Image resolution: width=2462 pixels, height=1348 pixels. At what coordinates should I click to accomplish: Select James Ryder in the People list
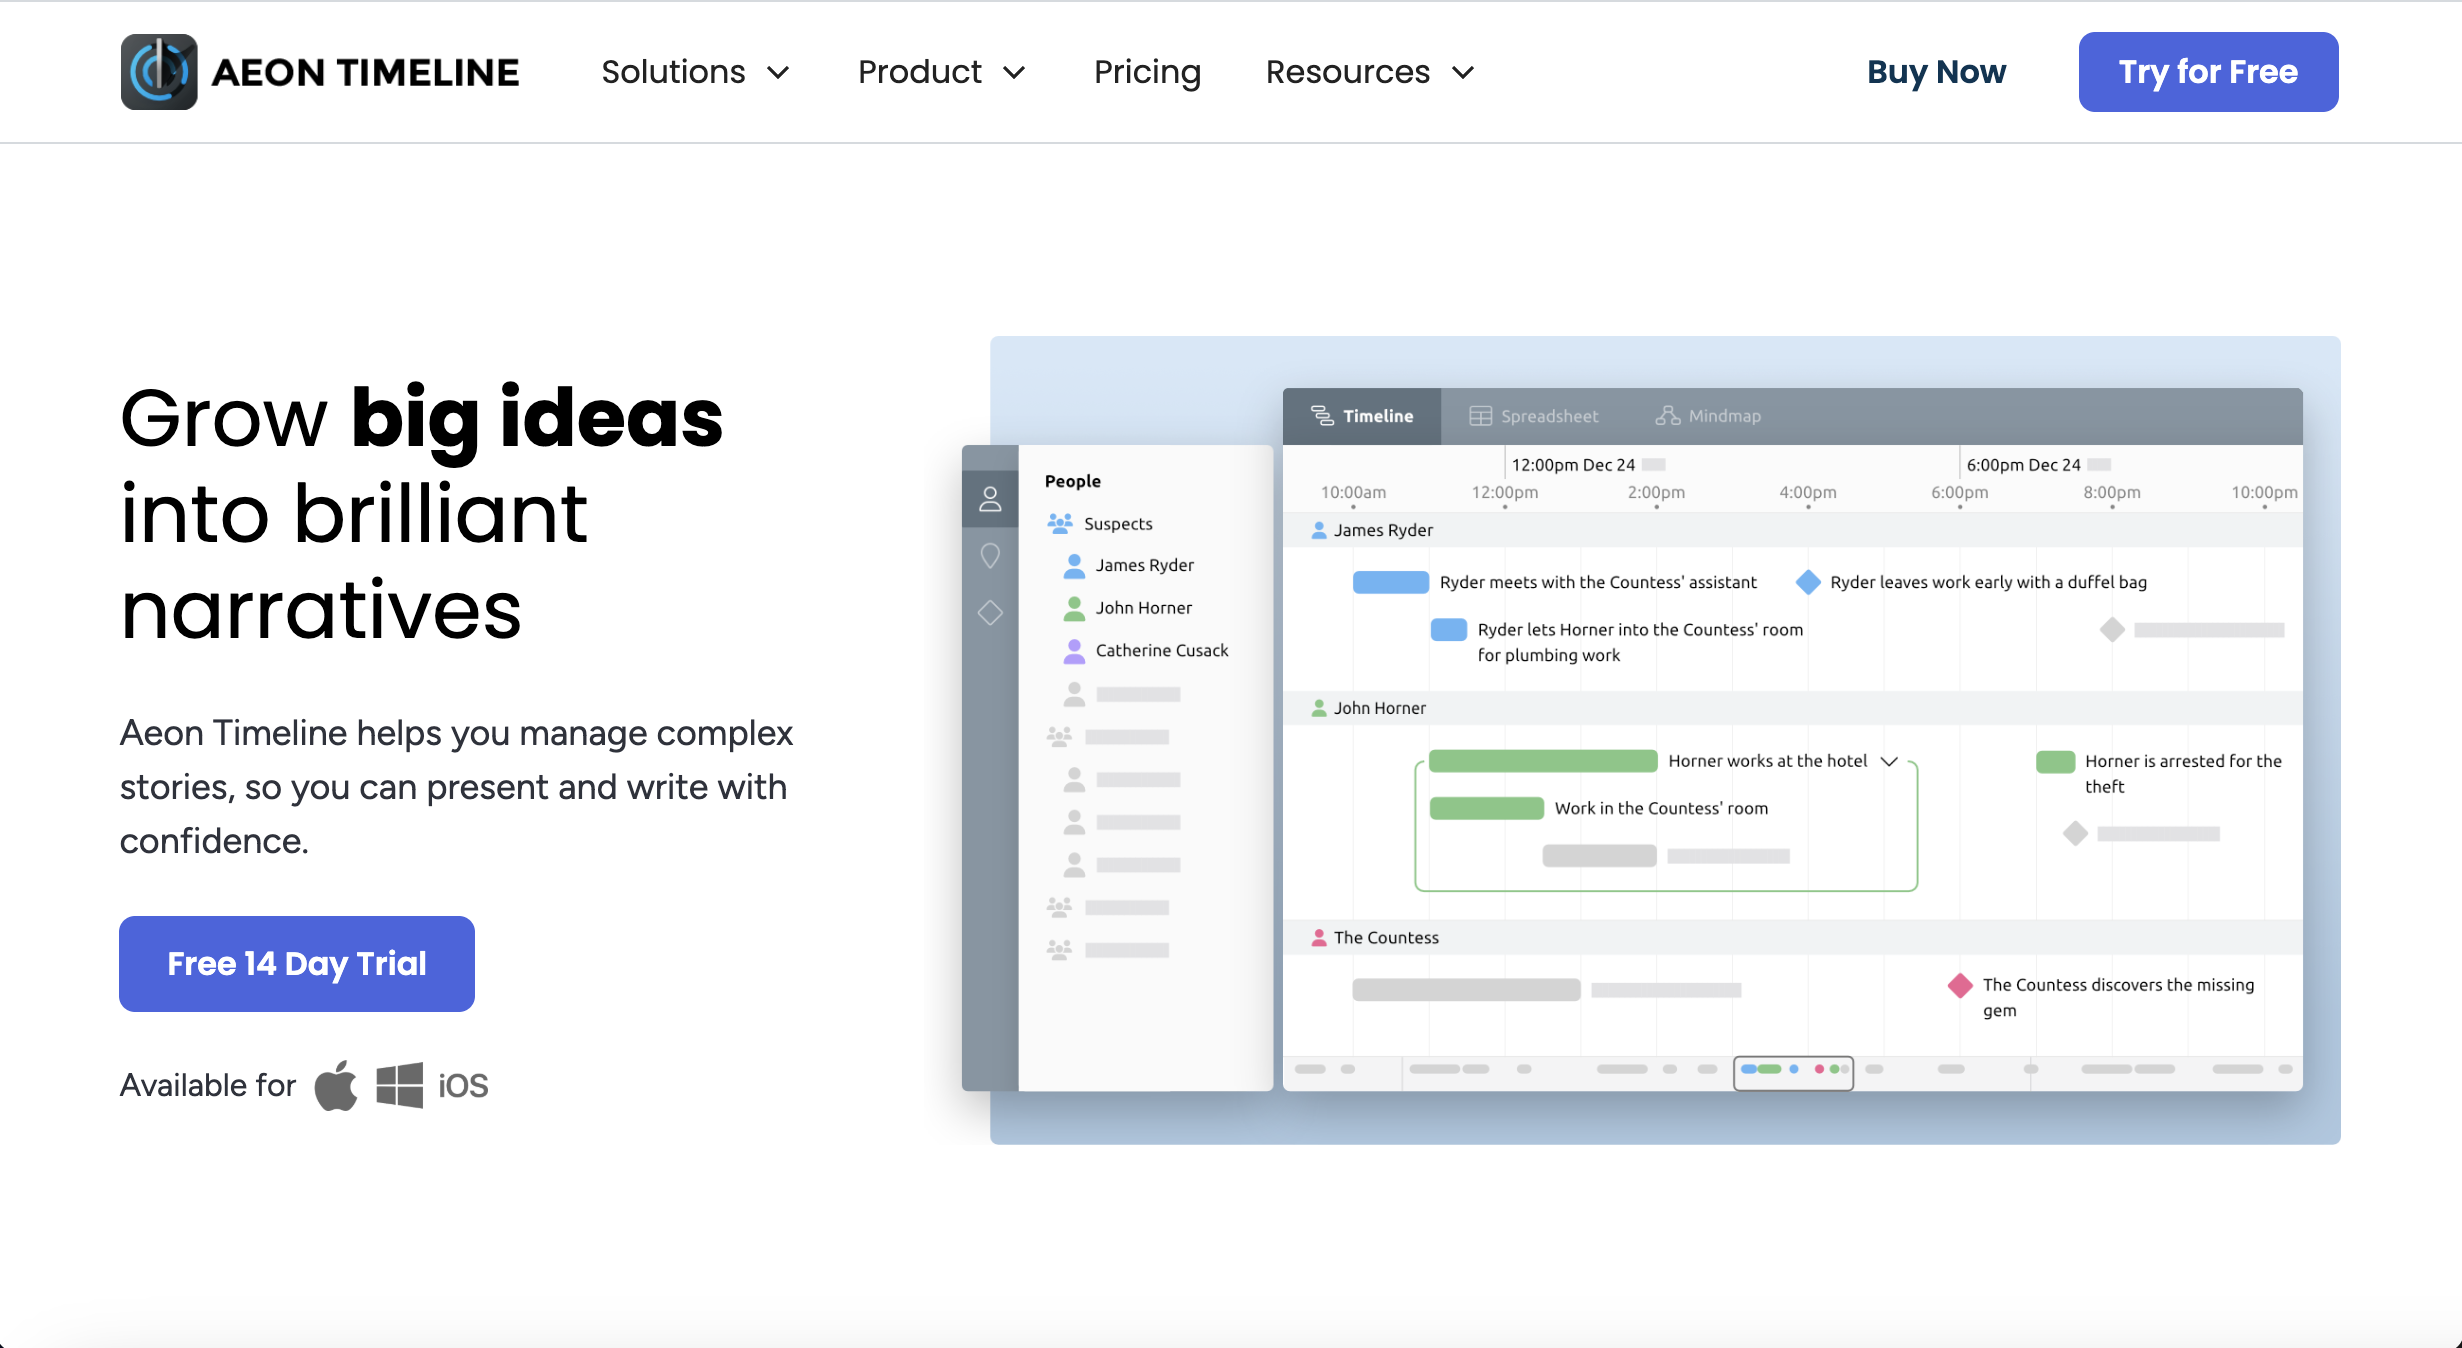(1128, 565)
